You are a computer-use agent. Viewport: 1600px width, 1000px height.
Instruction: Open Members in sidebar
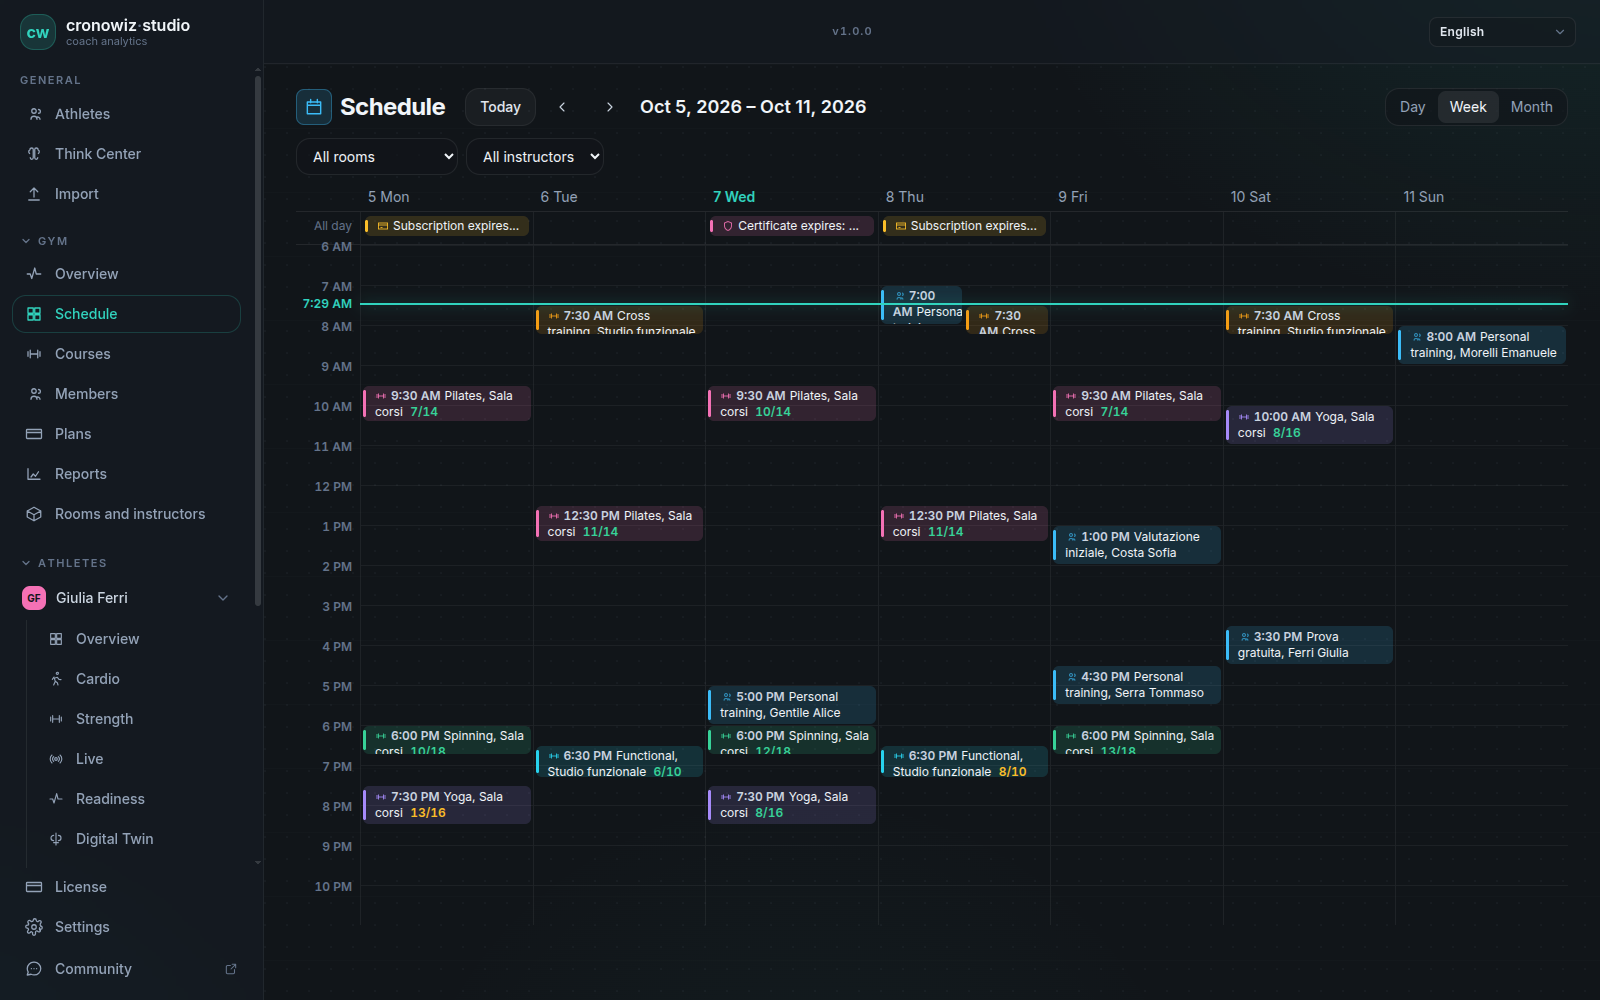click(126, 394)
